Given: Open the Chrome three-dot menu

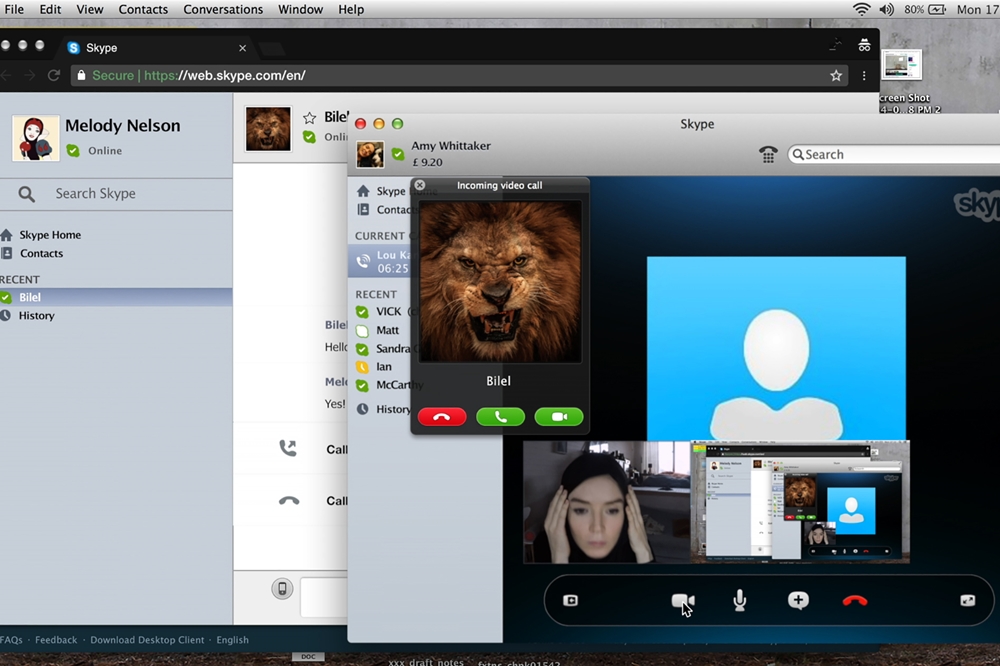Looking at the screenshot, I should (864, 75).
